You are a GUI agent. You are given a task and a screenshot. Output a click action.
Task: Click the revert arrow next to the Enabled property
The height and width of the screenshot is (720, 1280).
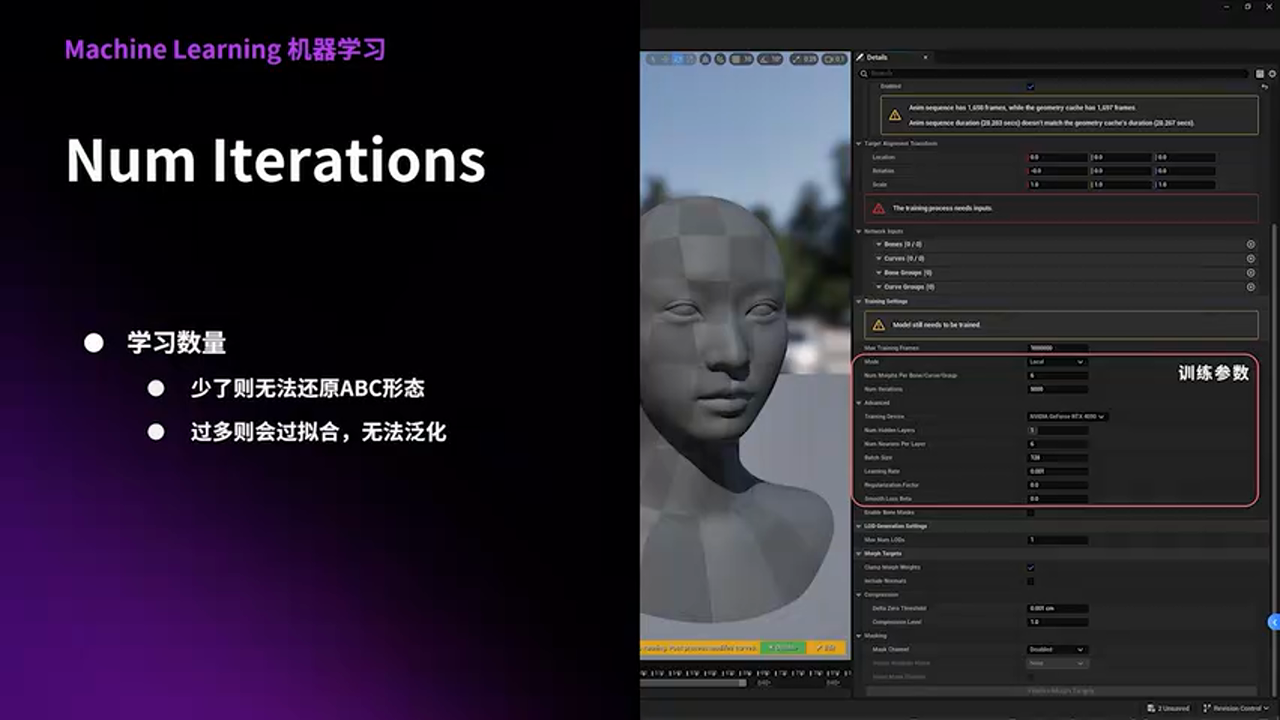coord(1263,85)
